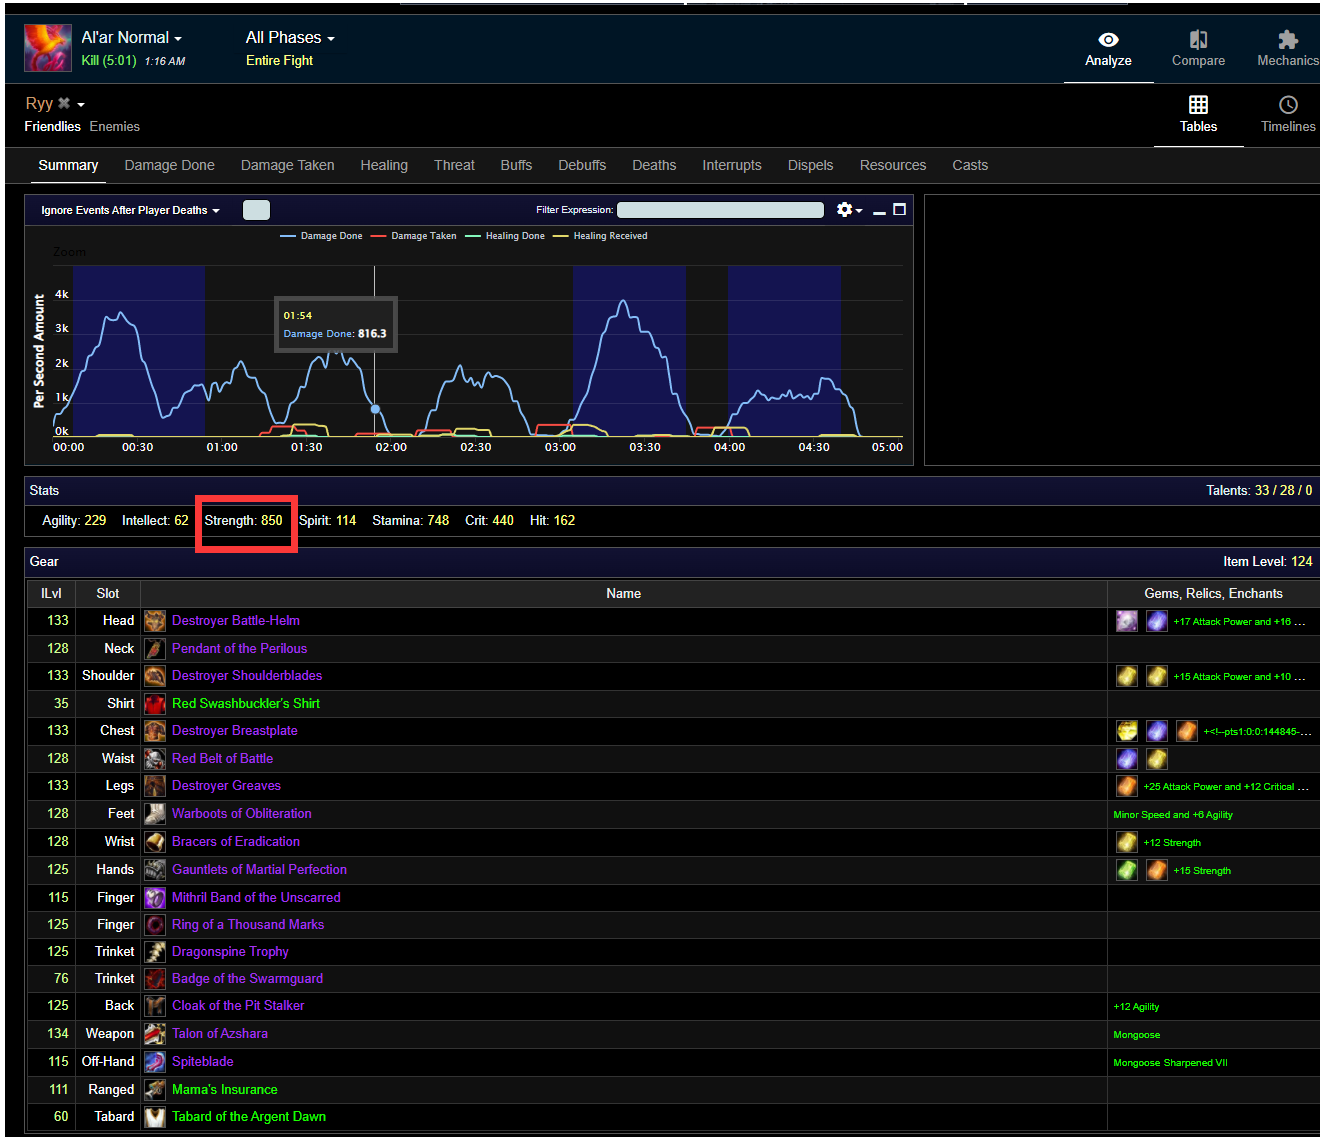Toggle Healing Done series in legend

(505, 236)
